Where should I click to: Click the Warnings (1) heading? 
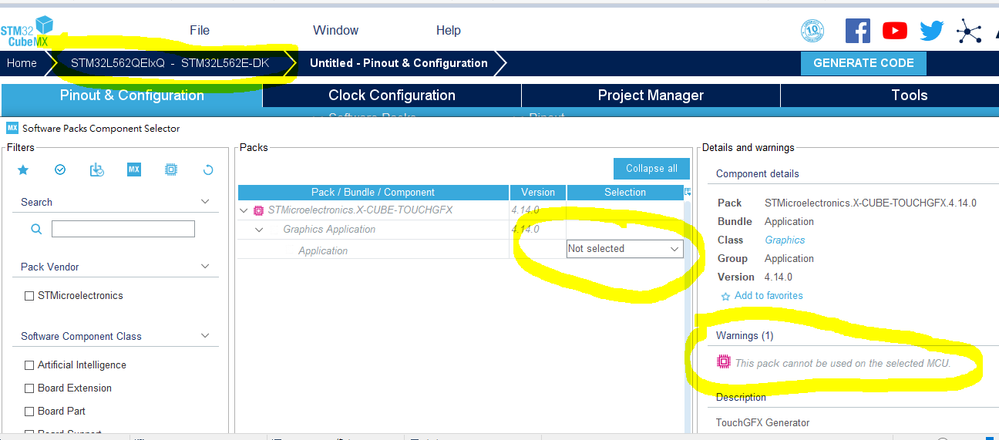click(x=745, y=336)
